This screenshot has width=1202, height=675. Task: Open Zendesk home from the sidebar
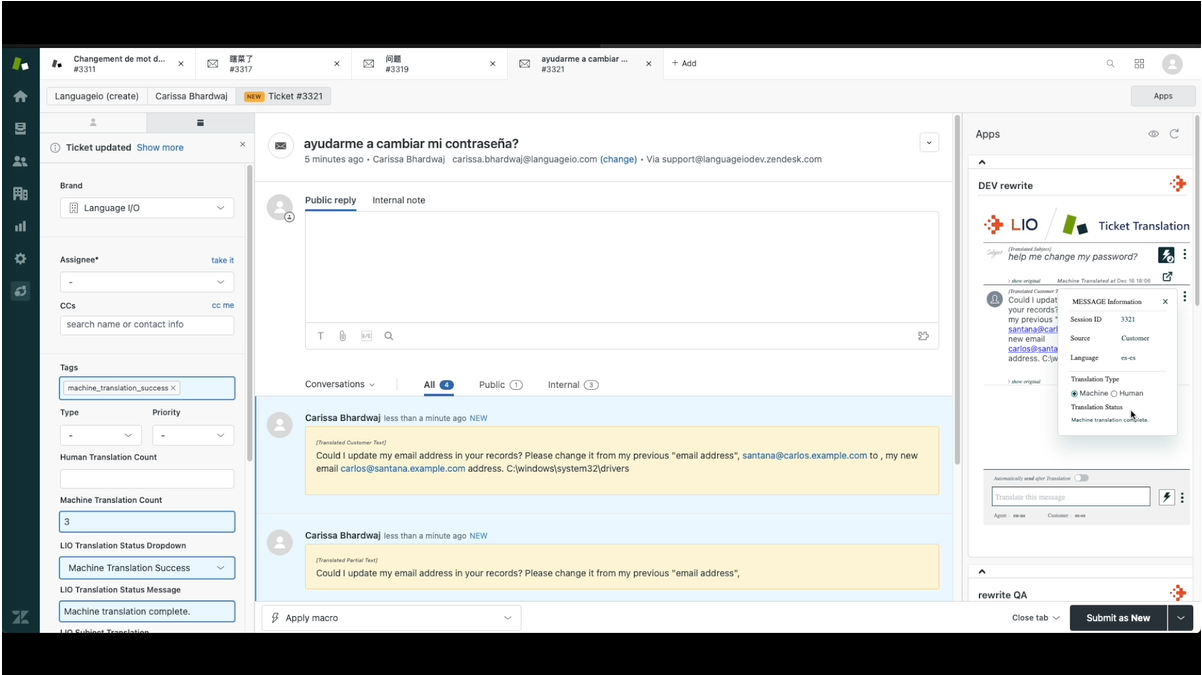20,96
